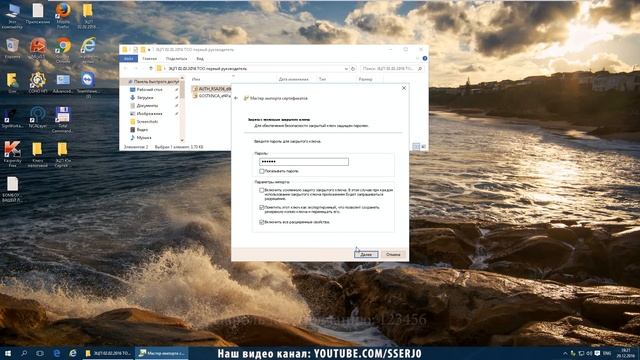Select the AUTH_RSA256 file in Explorer

pyautogui.click(x=211, y=88)
